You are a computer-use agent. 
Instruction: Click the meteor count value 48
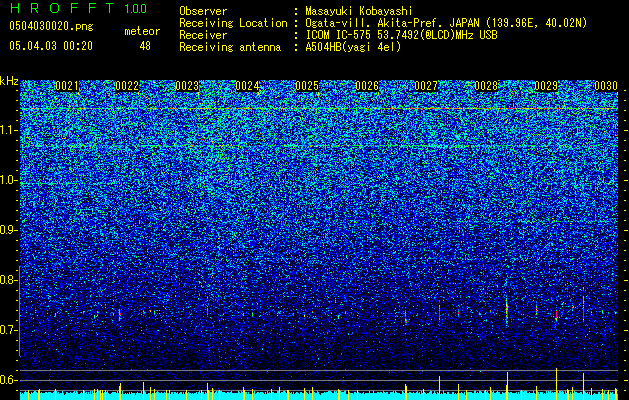click(x=145, y=46)
